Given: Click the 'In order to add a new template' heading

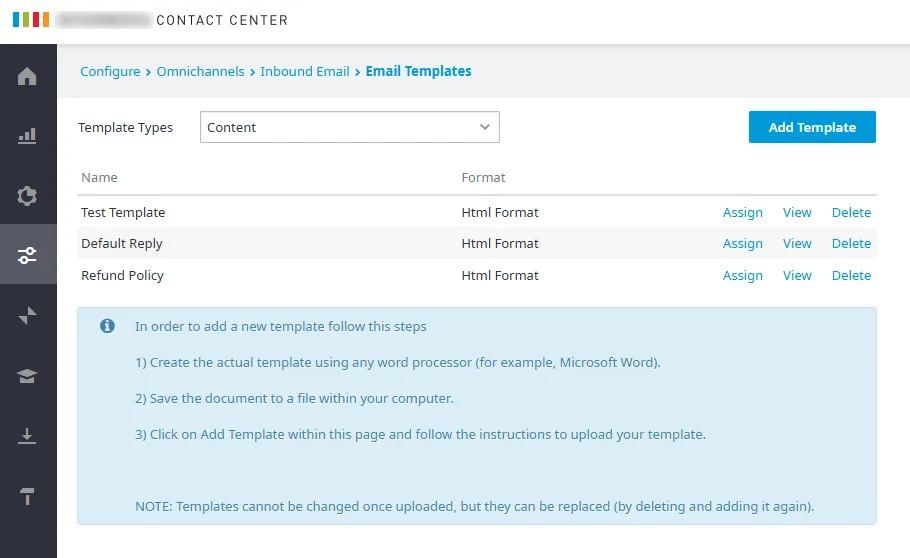Looking at the screenshot, I should click(280, 326).
